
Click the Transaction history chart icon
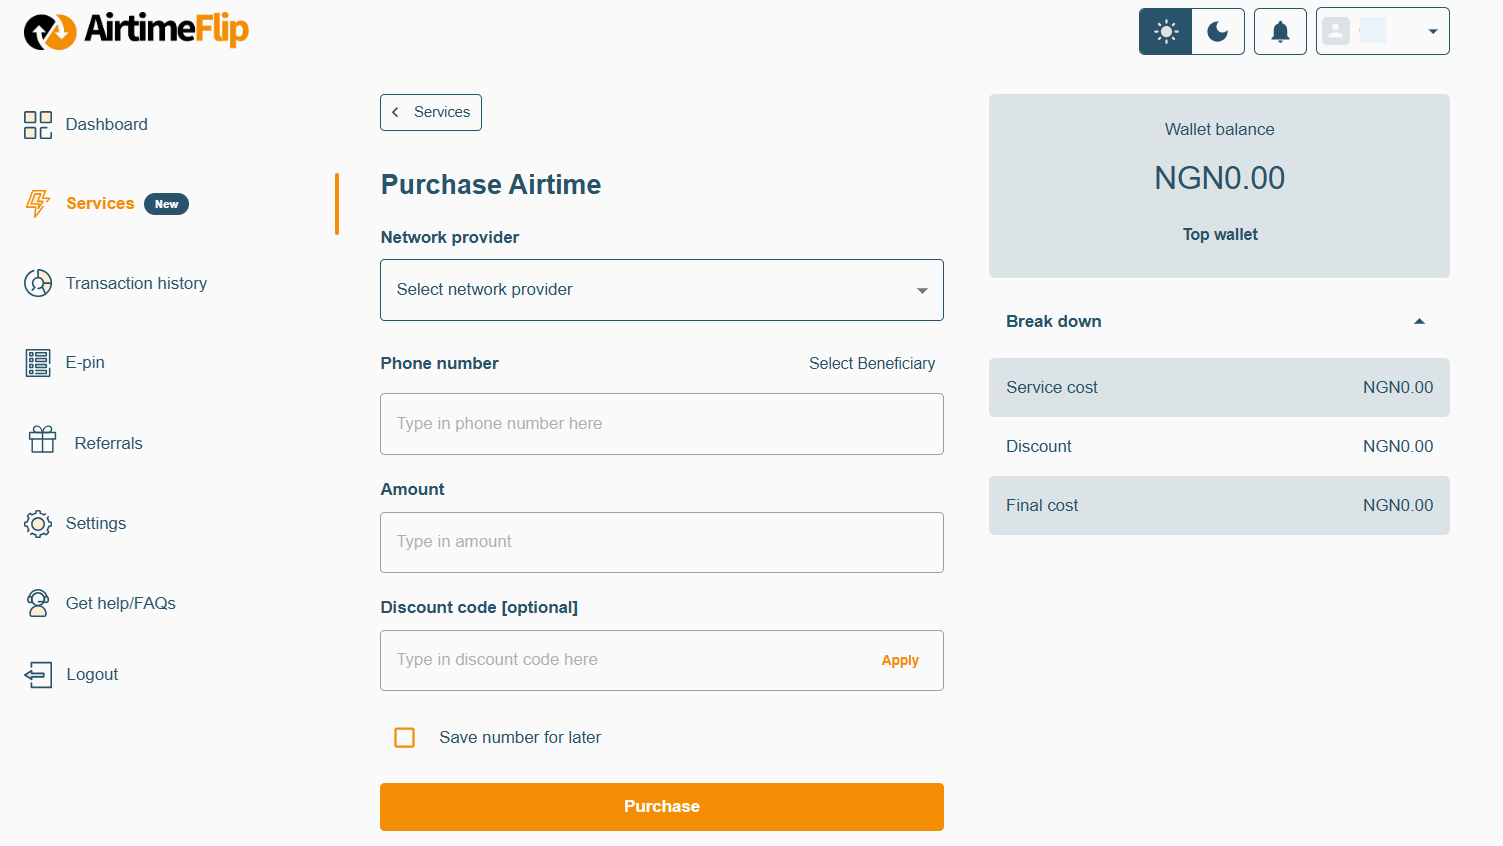click(38, 283)
